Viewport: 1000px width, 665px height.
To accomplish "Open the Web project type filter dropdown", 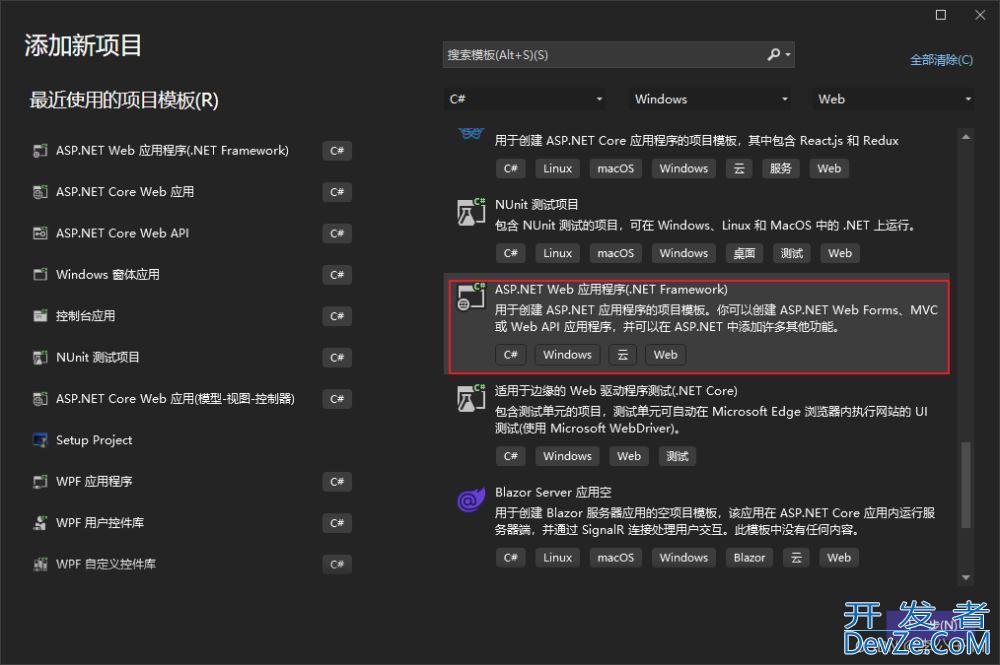I will pos(893,99).
